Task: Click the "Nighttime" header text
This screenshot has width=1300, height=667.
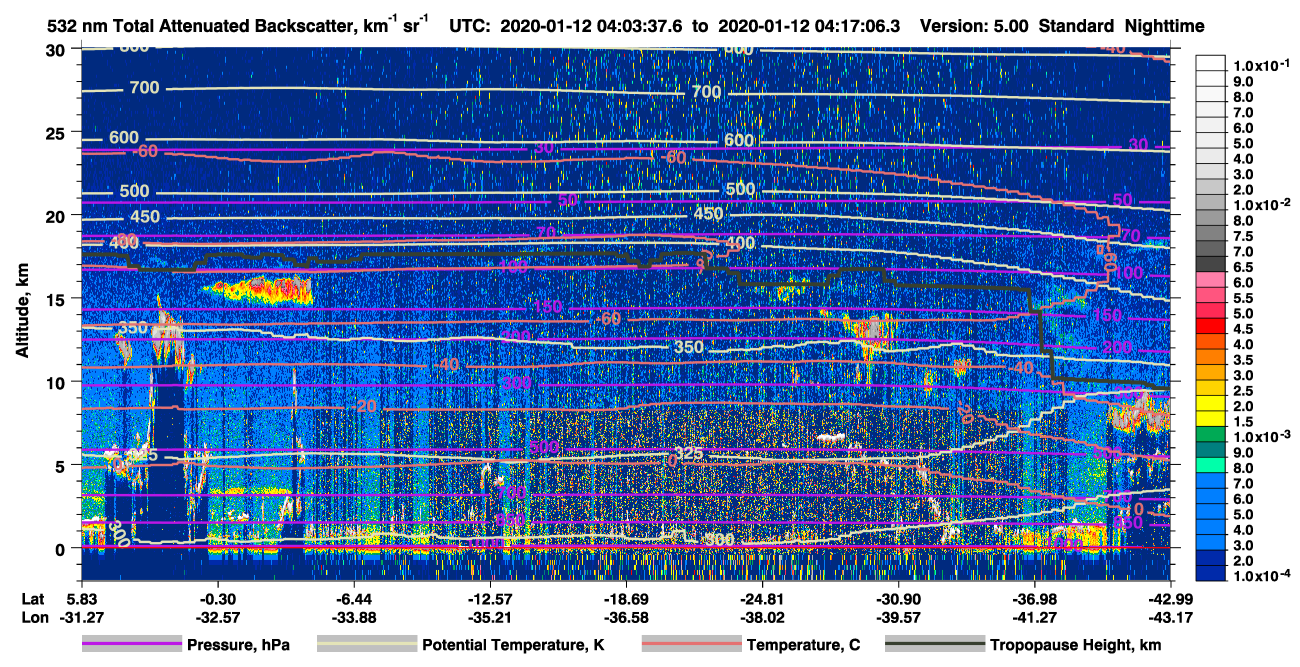Action: (1164, 27)
